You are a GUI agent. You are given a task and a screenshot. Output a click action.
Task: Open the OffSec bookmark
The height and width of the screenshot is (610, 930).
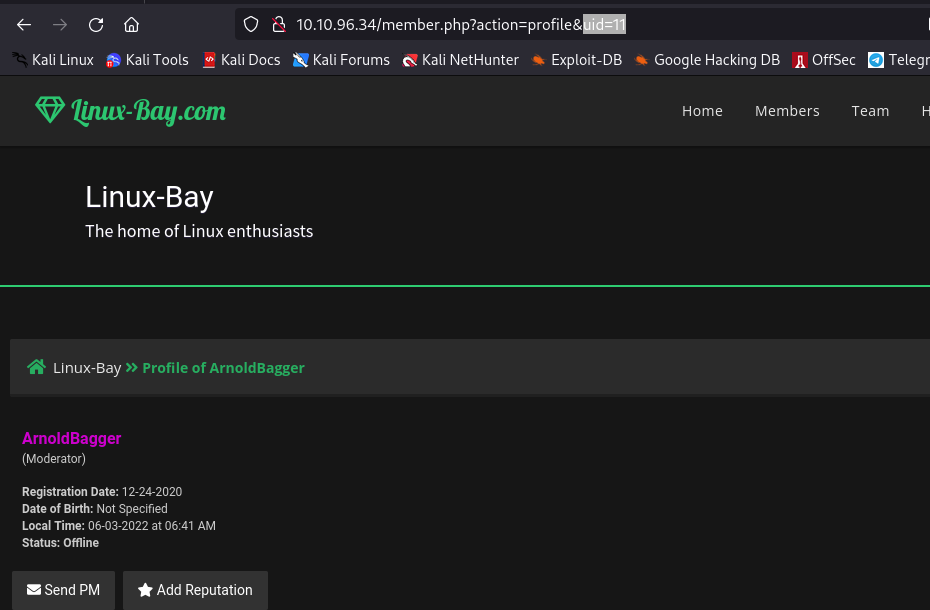coord(824,60)
